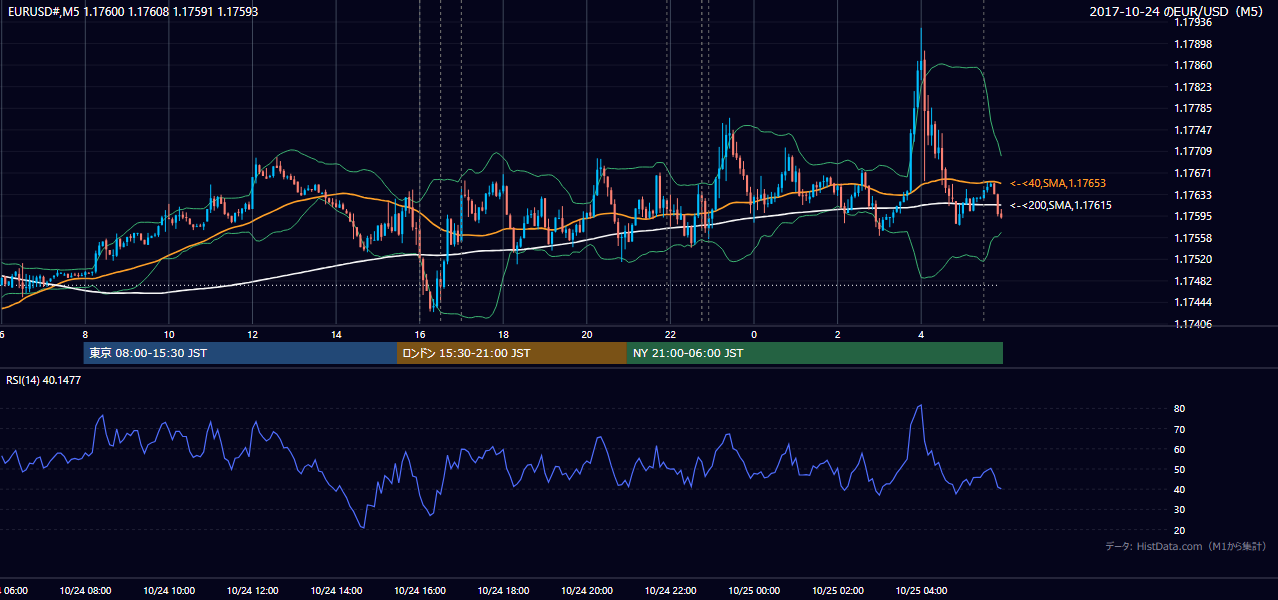Click price level 1.17520 on the axis
1278x600 pixels.
[1193, 259]
